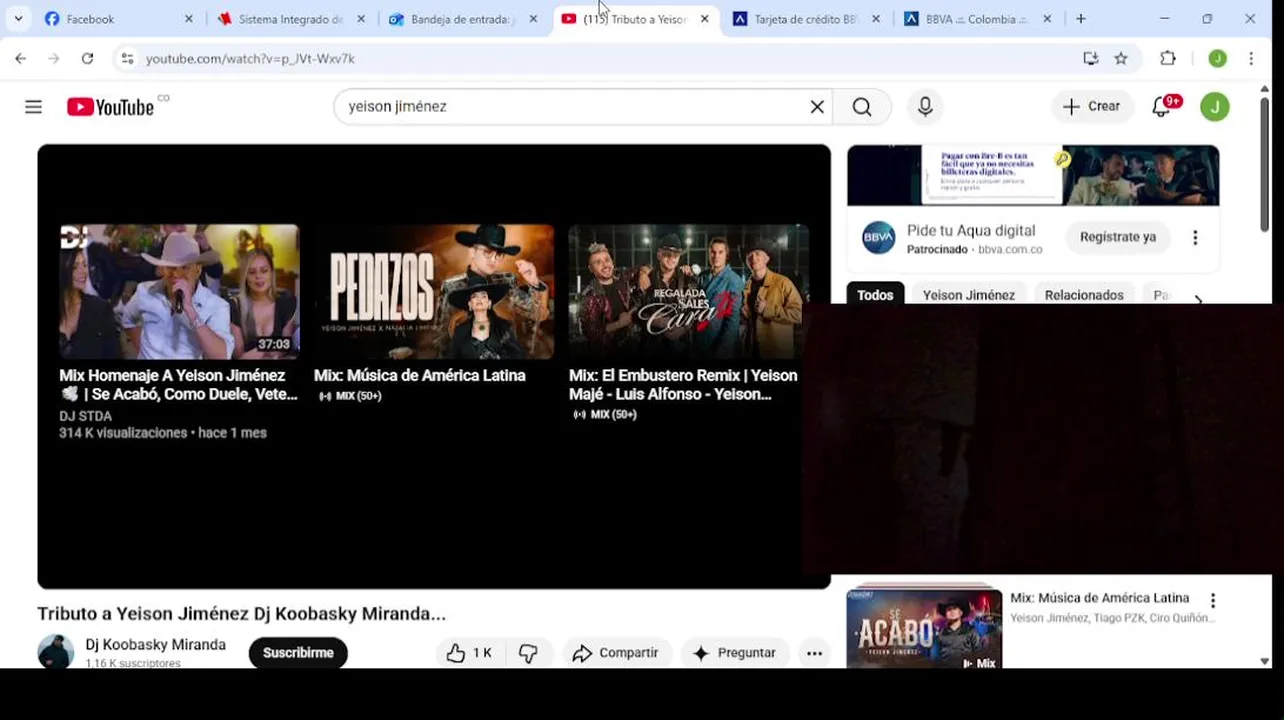Select the Yeison Jiménez filter chip
Viewport: 1284px width, 720px height.
tap(968, 294)
